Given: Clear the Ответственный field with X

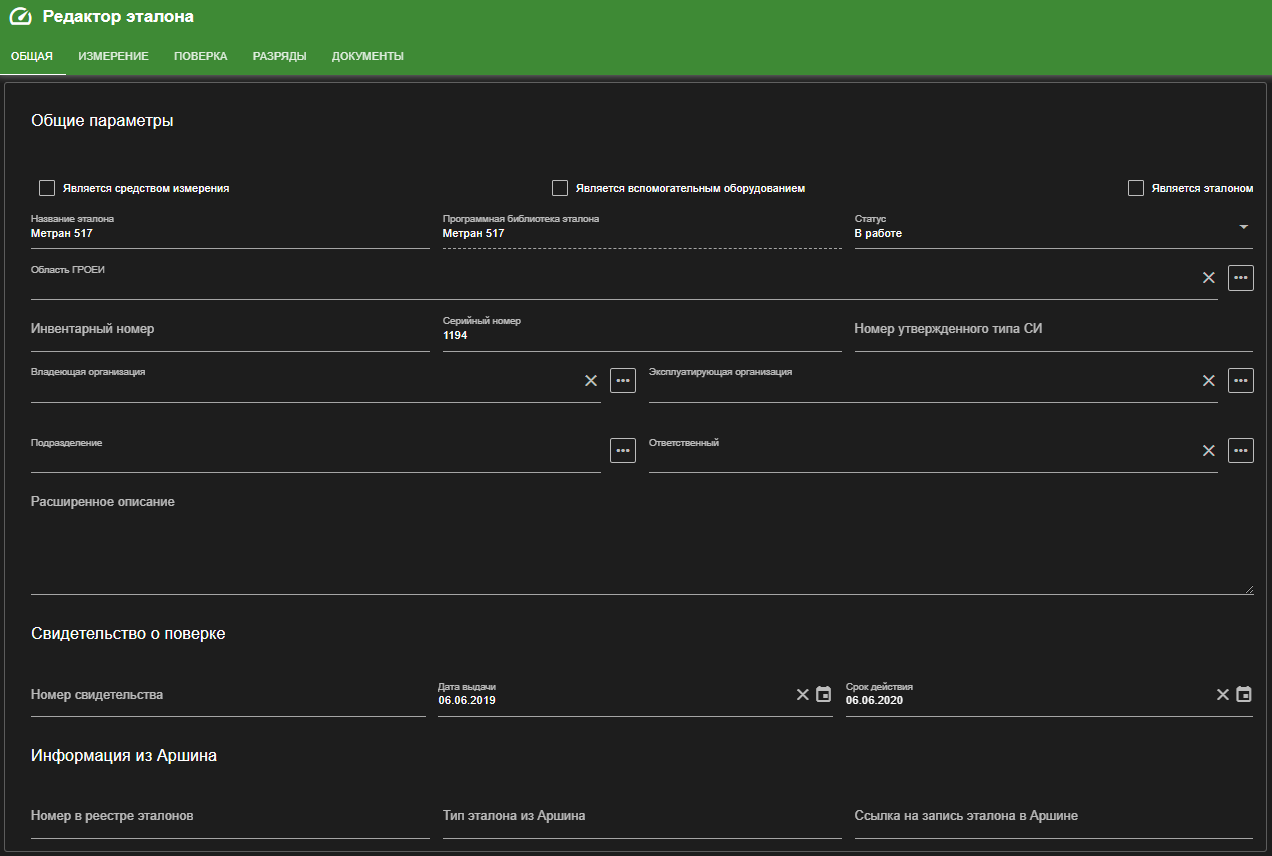Looking at the screenshot, I should (1209, 450).
